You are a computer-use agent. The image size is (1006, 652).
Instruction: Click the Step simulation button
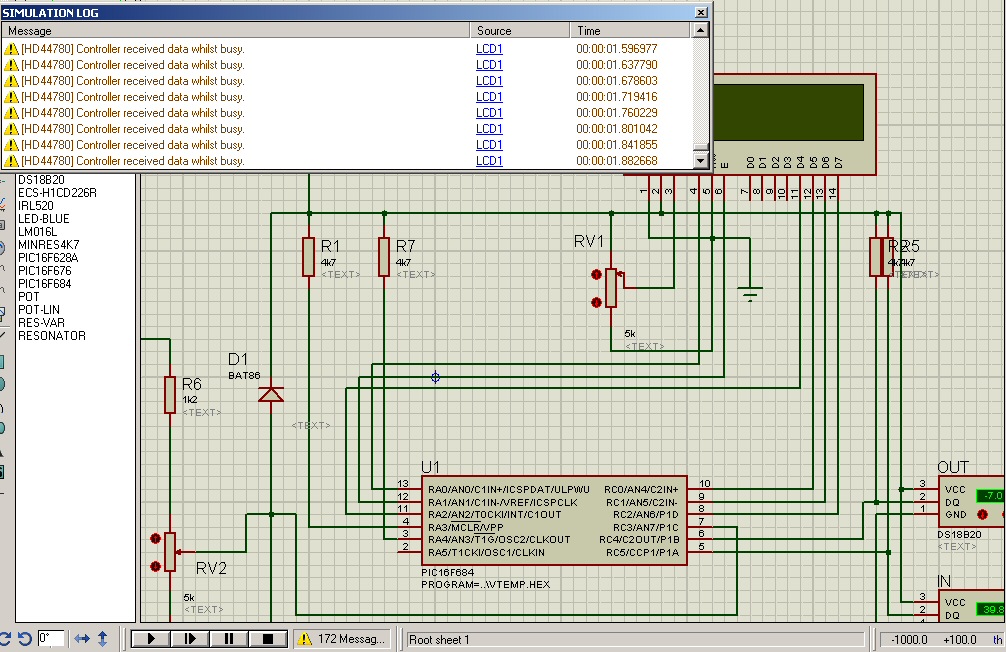[189, 639]
